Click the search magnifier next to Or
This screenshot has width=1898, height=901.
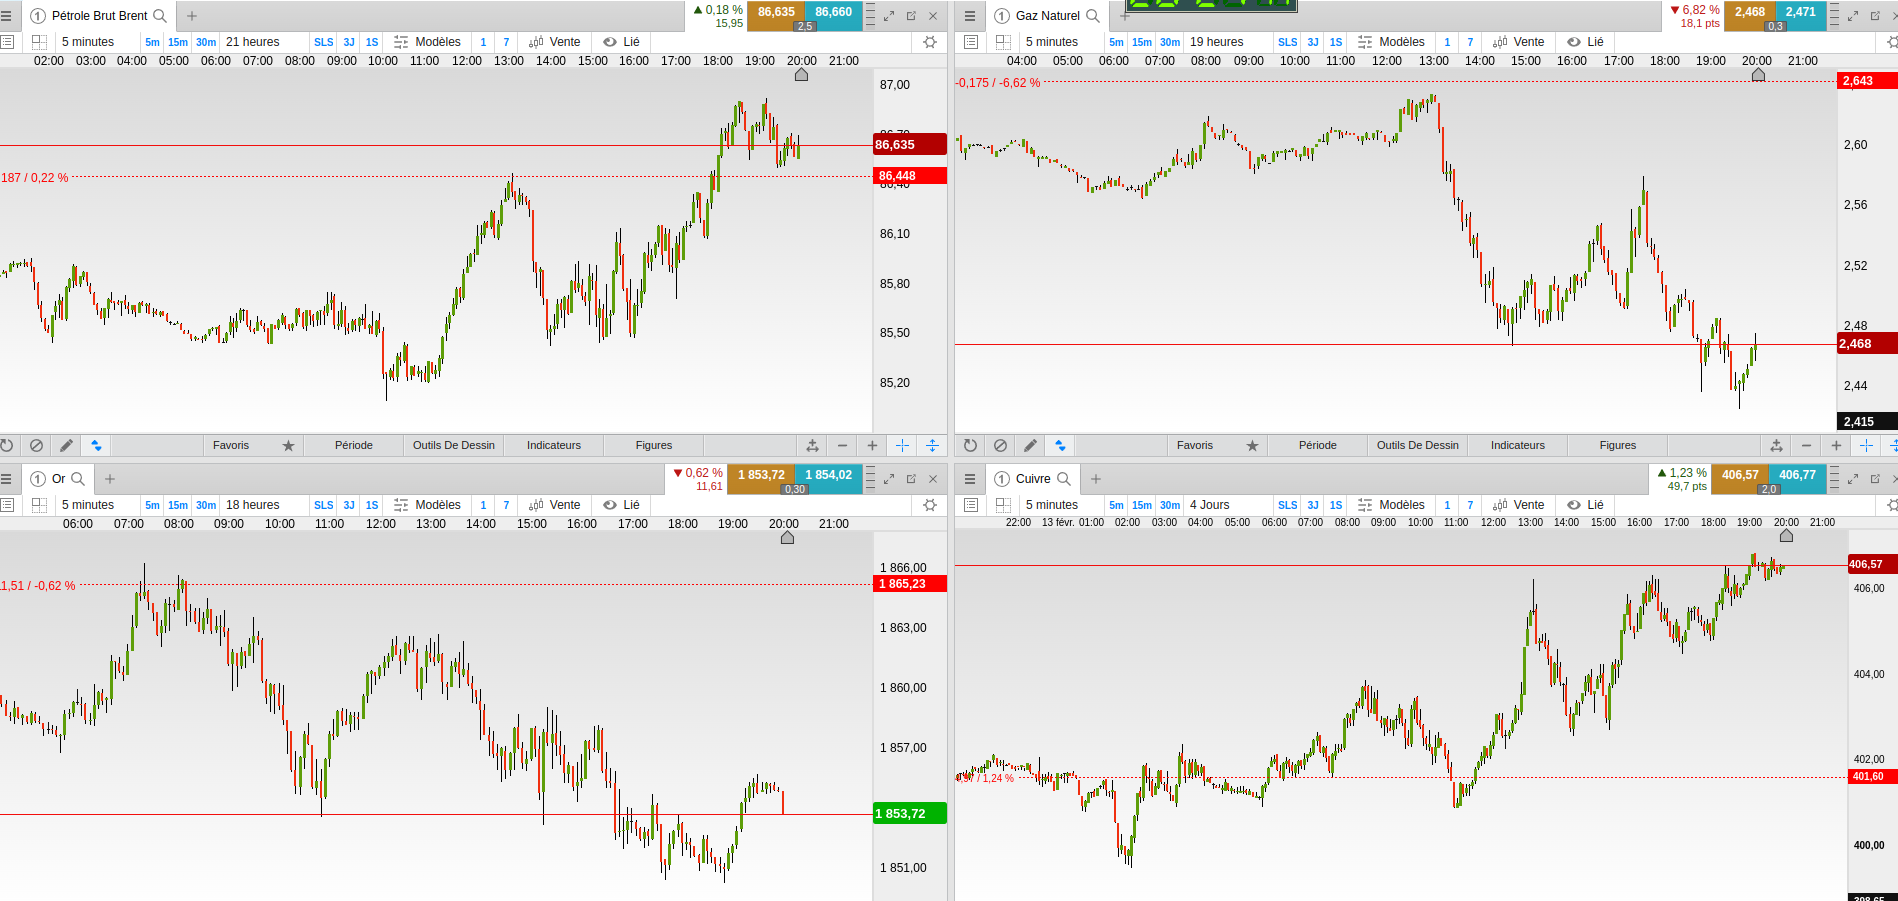[x=78, y=479]
